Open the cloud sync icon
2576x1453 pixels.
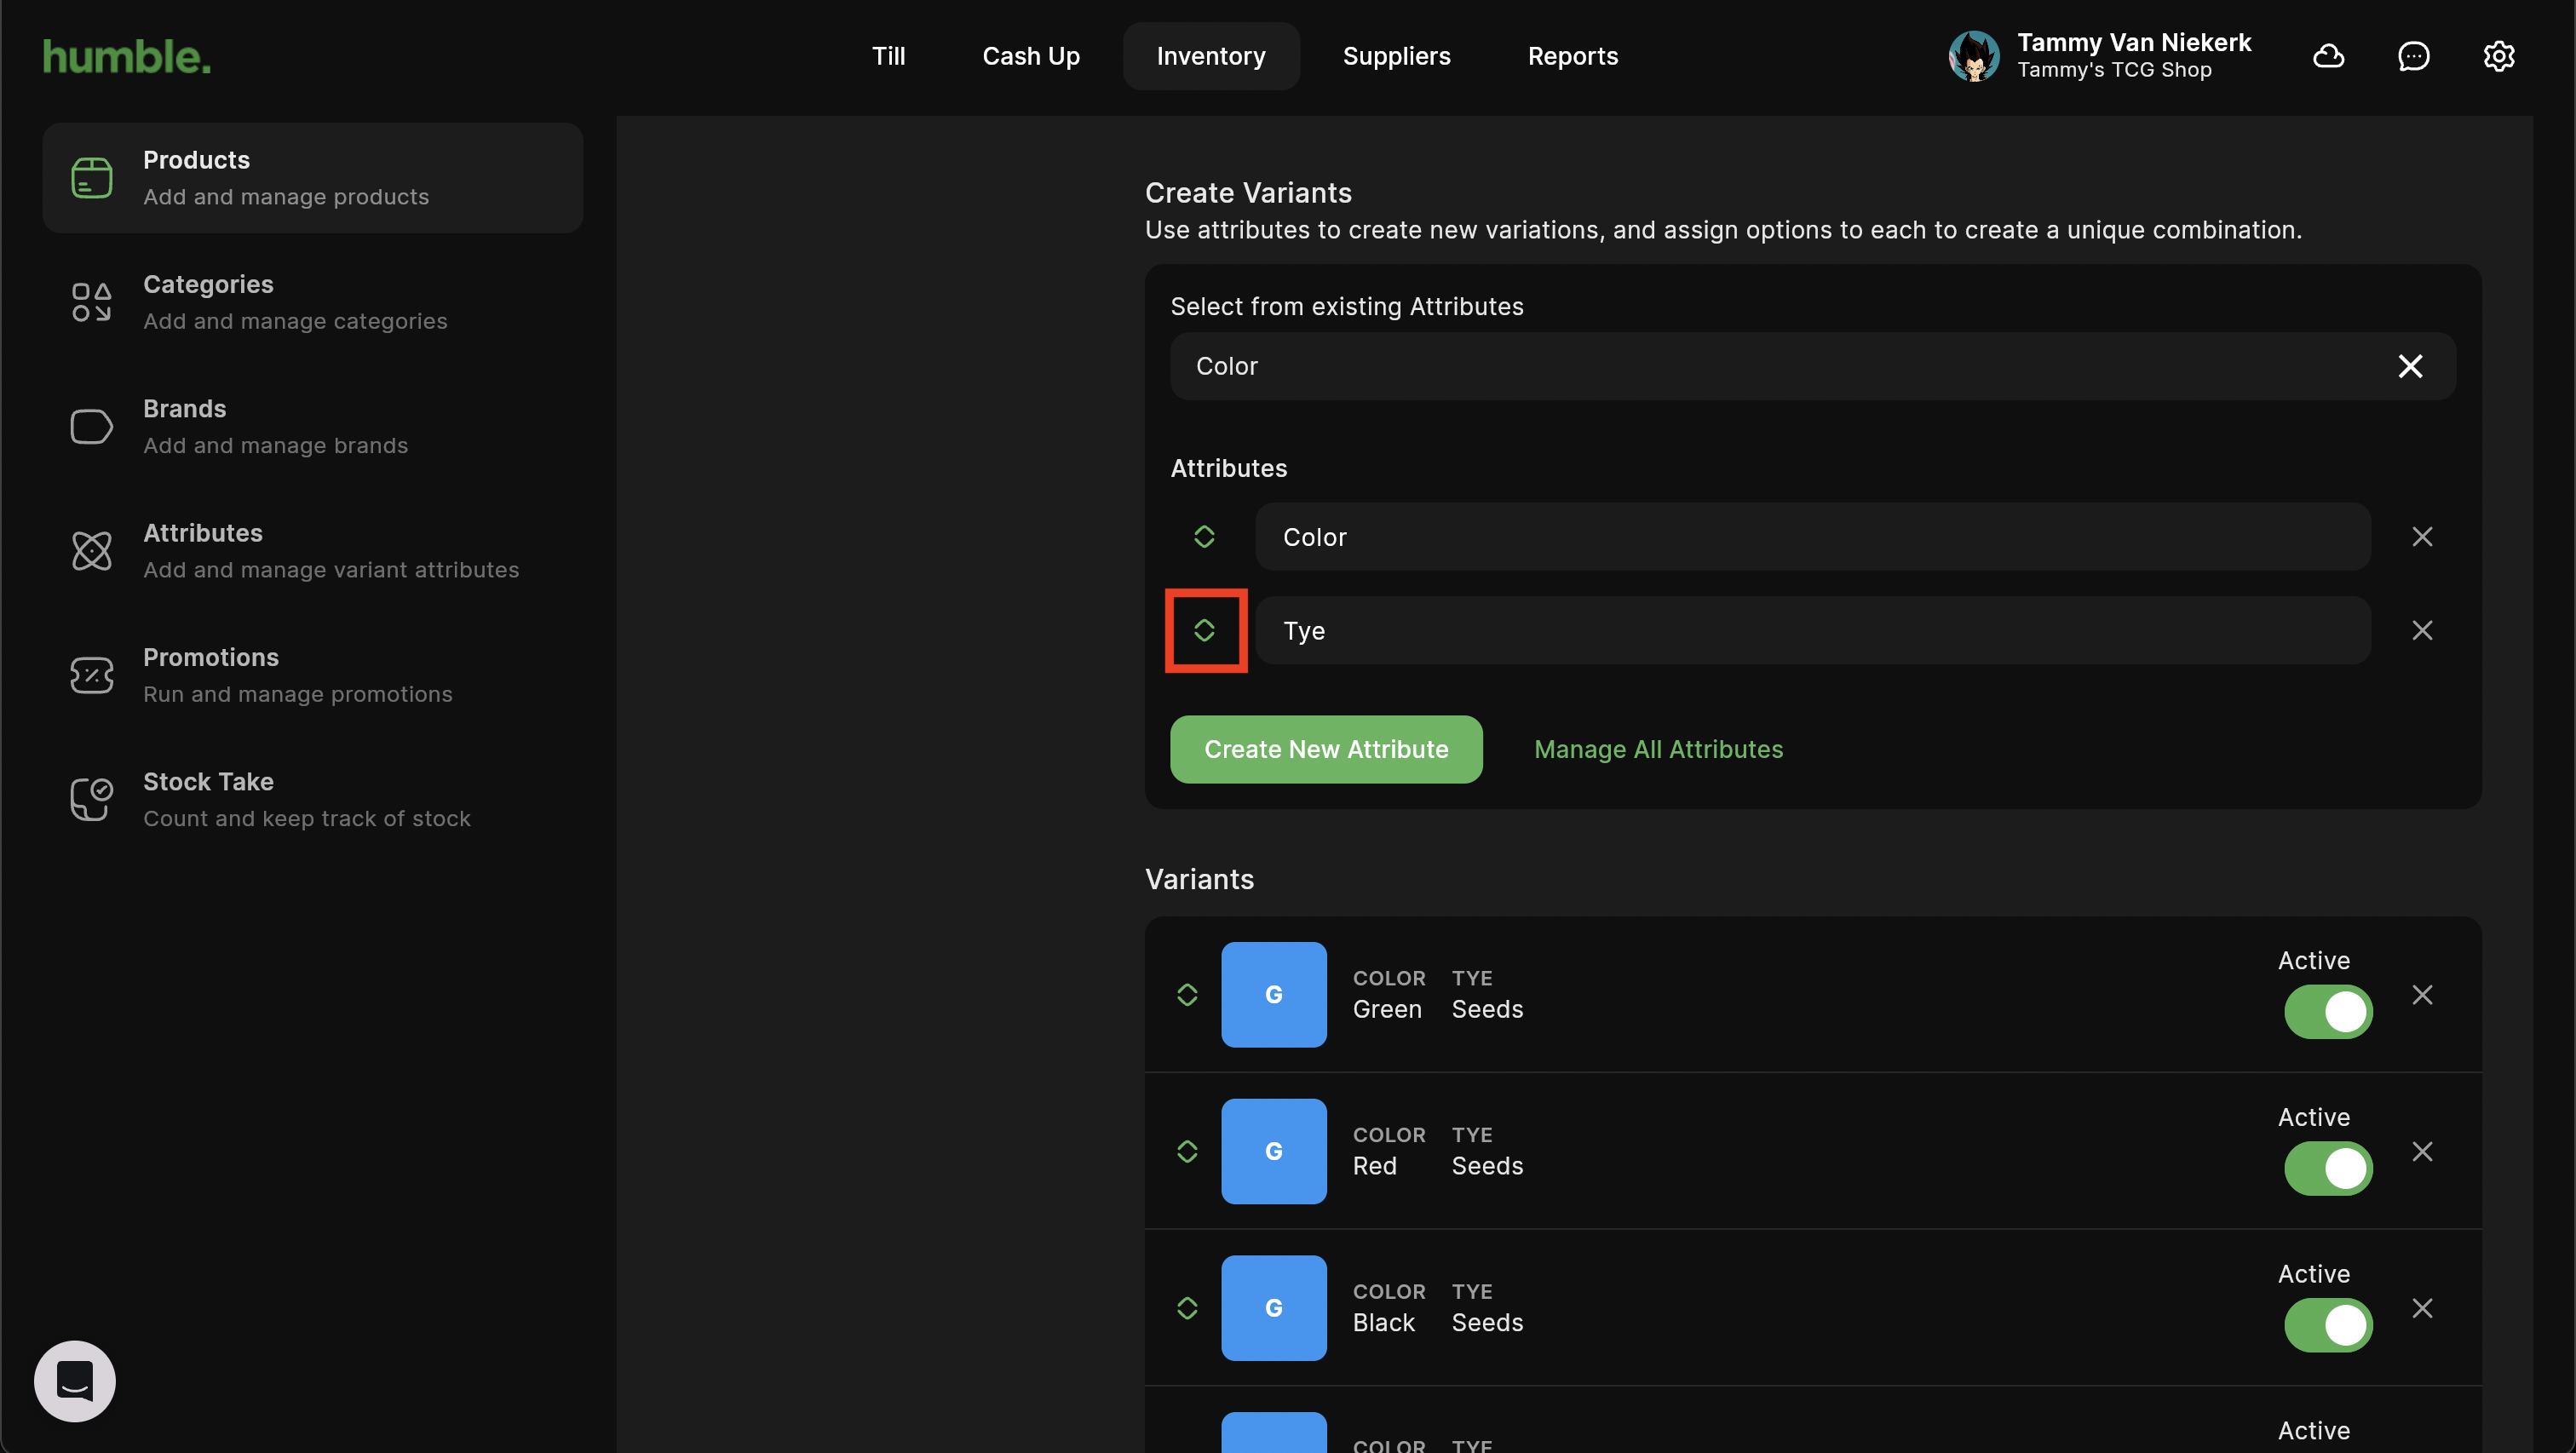2328,56
